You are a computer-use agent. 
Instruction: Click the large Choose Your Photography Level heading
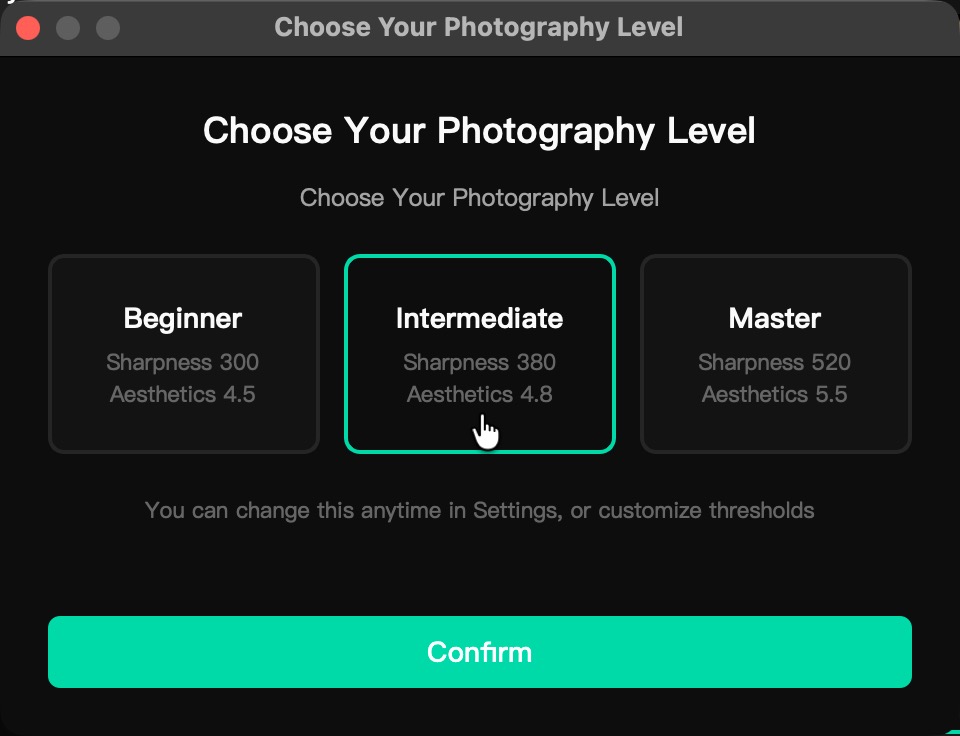pyautogui.click(x=479, y=131)
